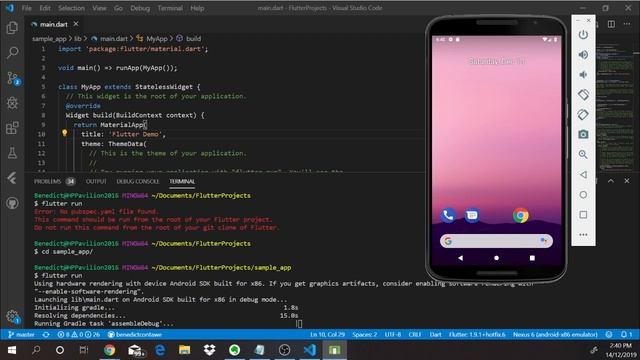Open the View menu
640x360 pixels.
tap(99, 8)
